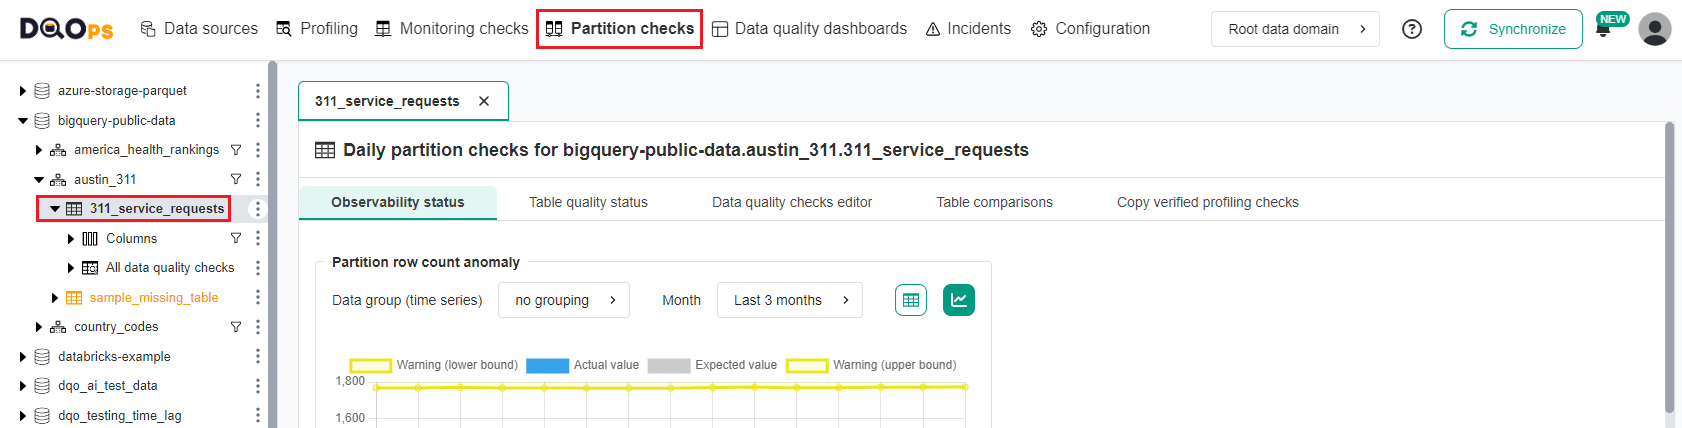Click the help question mark icon
The width and height of the screenshot is (1682, 428).
(1412, 29)
